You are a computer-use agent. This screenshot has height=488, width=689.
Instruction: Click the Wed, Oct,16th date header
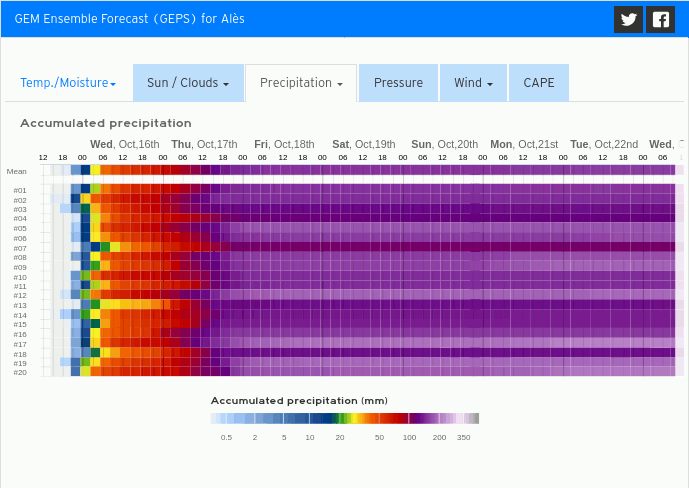[125, 144]
